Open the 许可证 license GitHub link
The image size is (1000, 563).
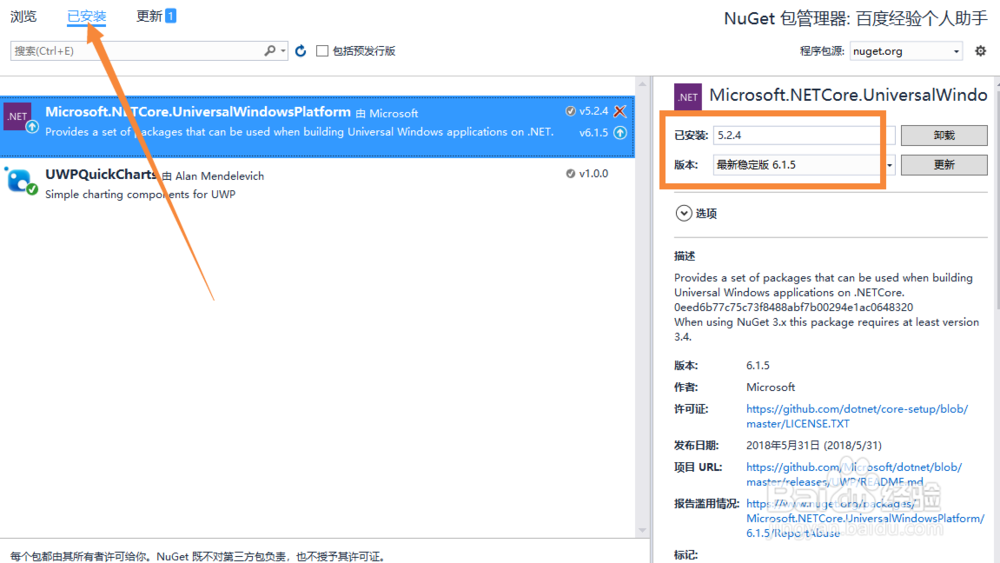(x=857, y=416)
